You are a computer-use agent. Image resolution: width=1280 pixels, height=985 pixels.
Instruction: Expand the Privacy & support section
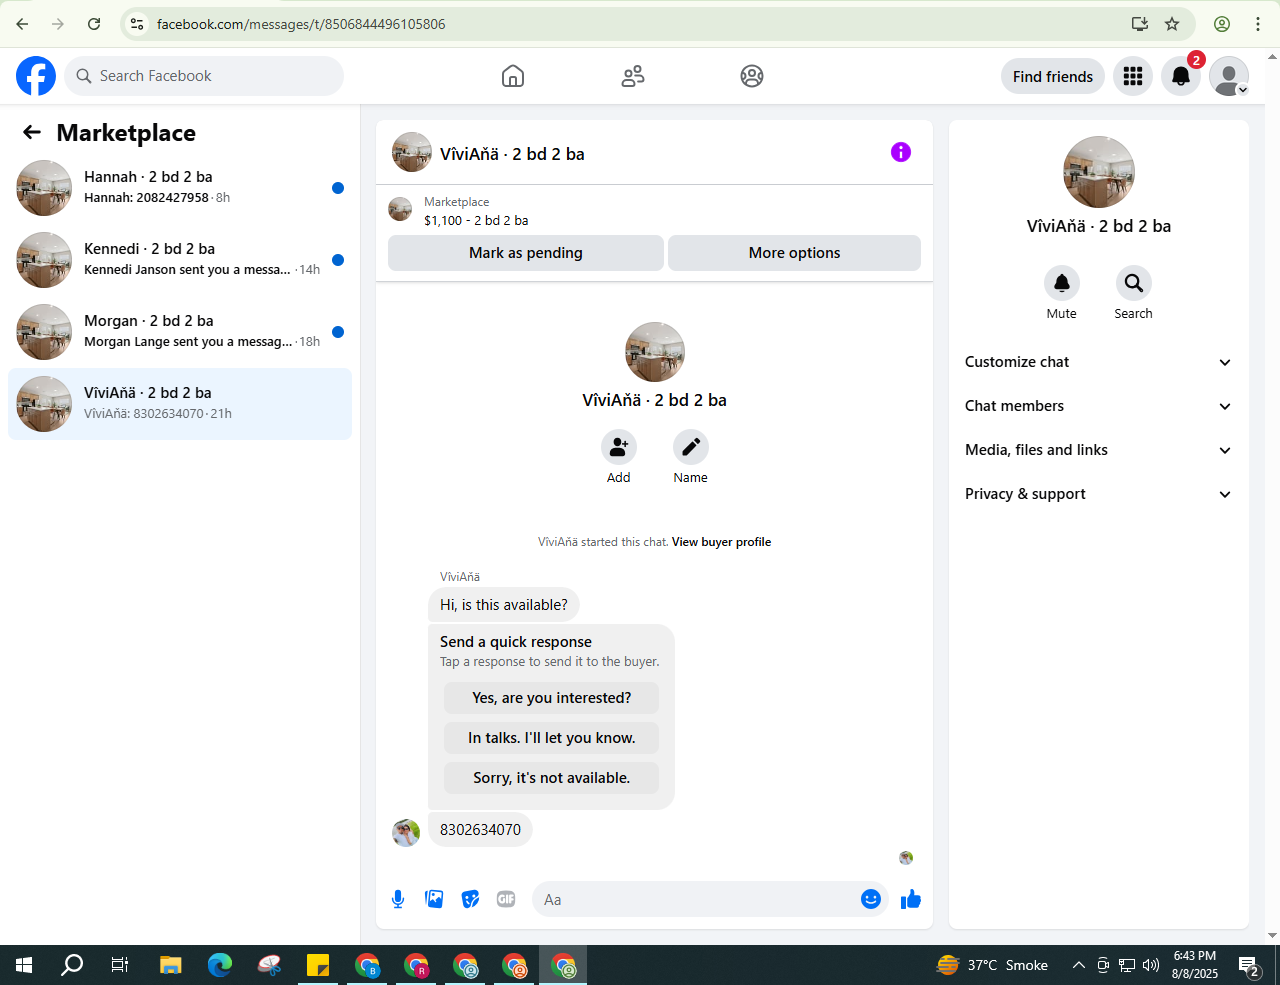(x=1099, y=494)
